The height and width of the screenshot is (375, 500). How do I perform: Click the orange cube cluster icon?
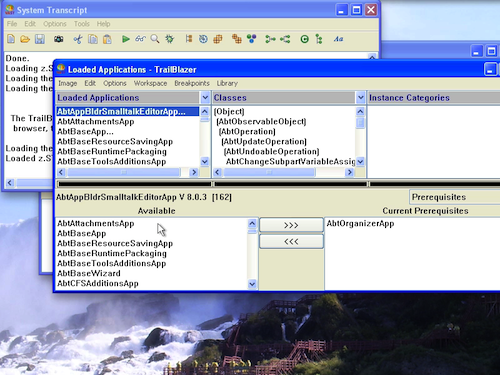point(218,39)
